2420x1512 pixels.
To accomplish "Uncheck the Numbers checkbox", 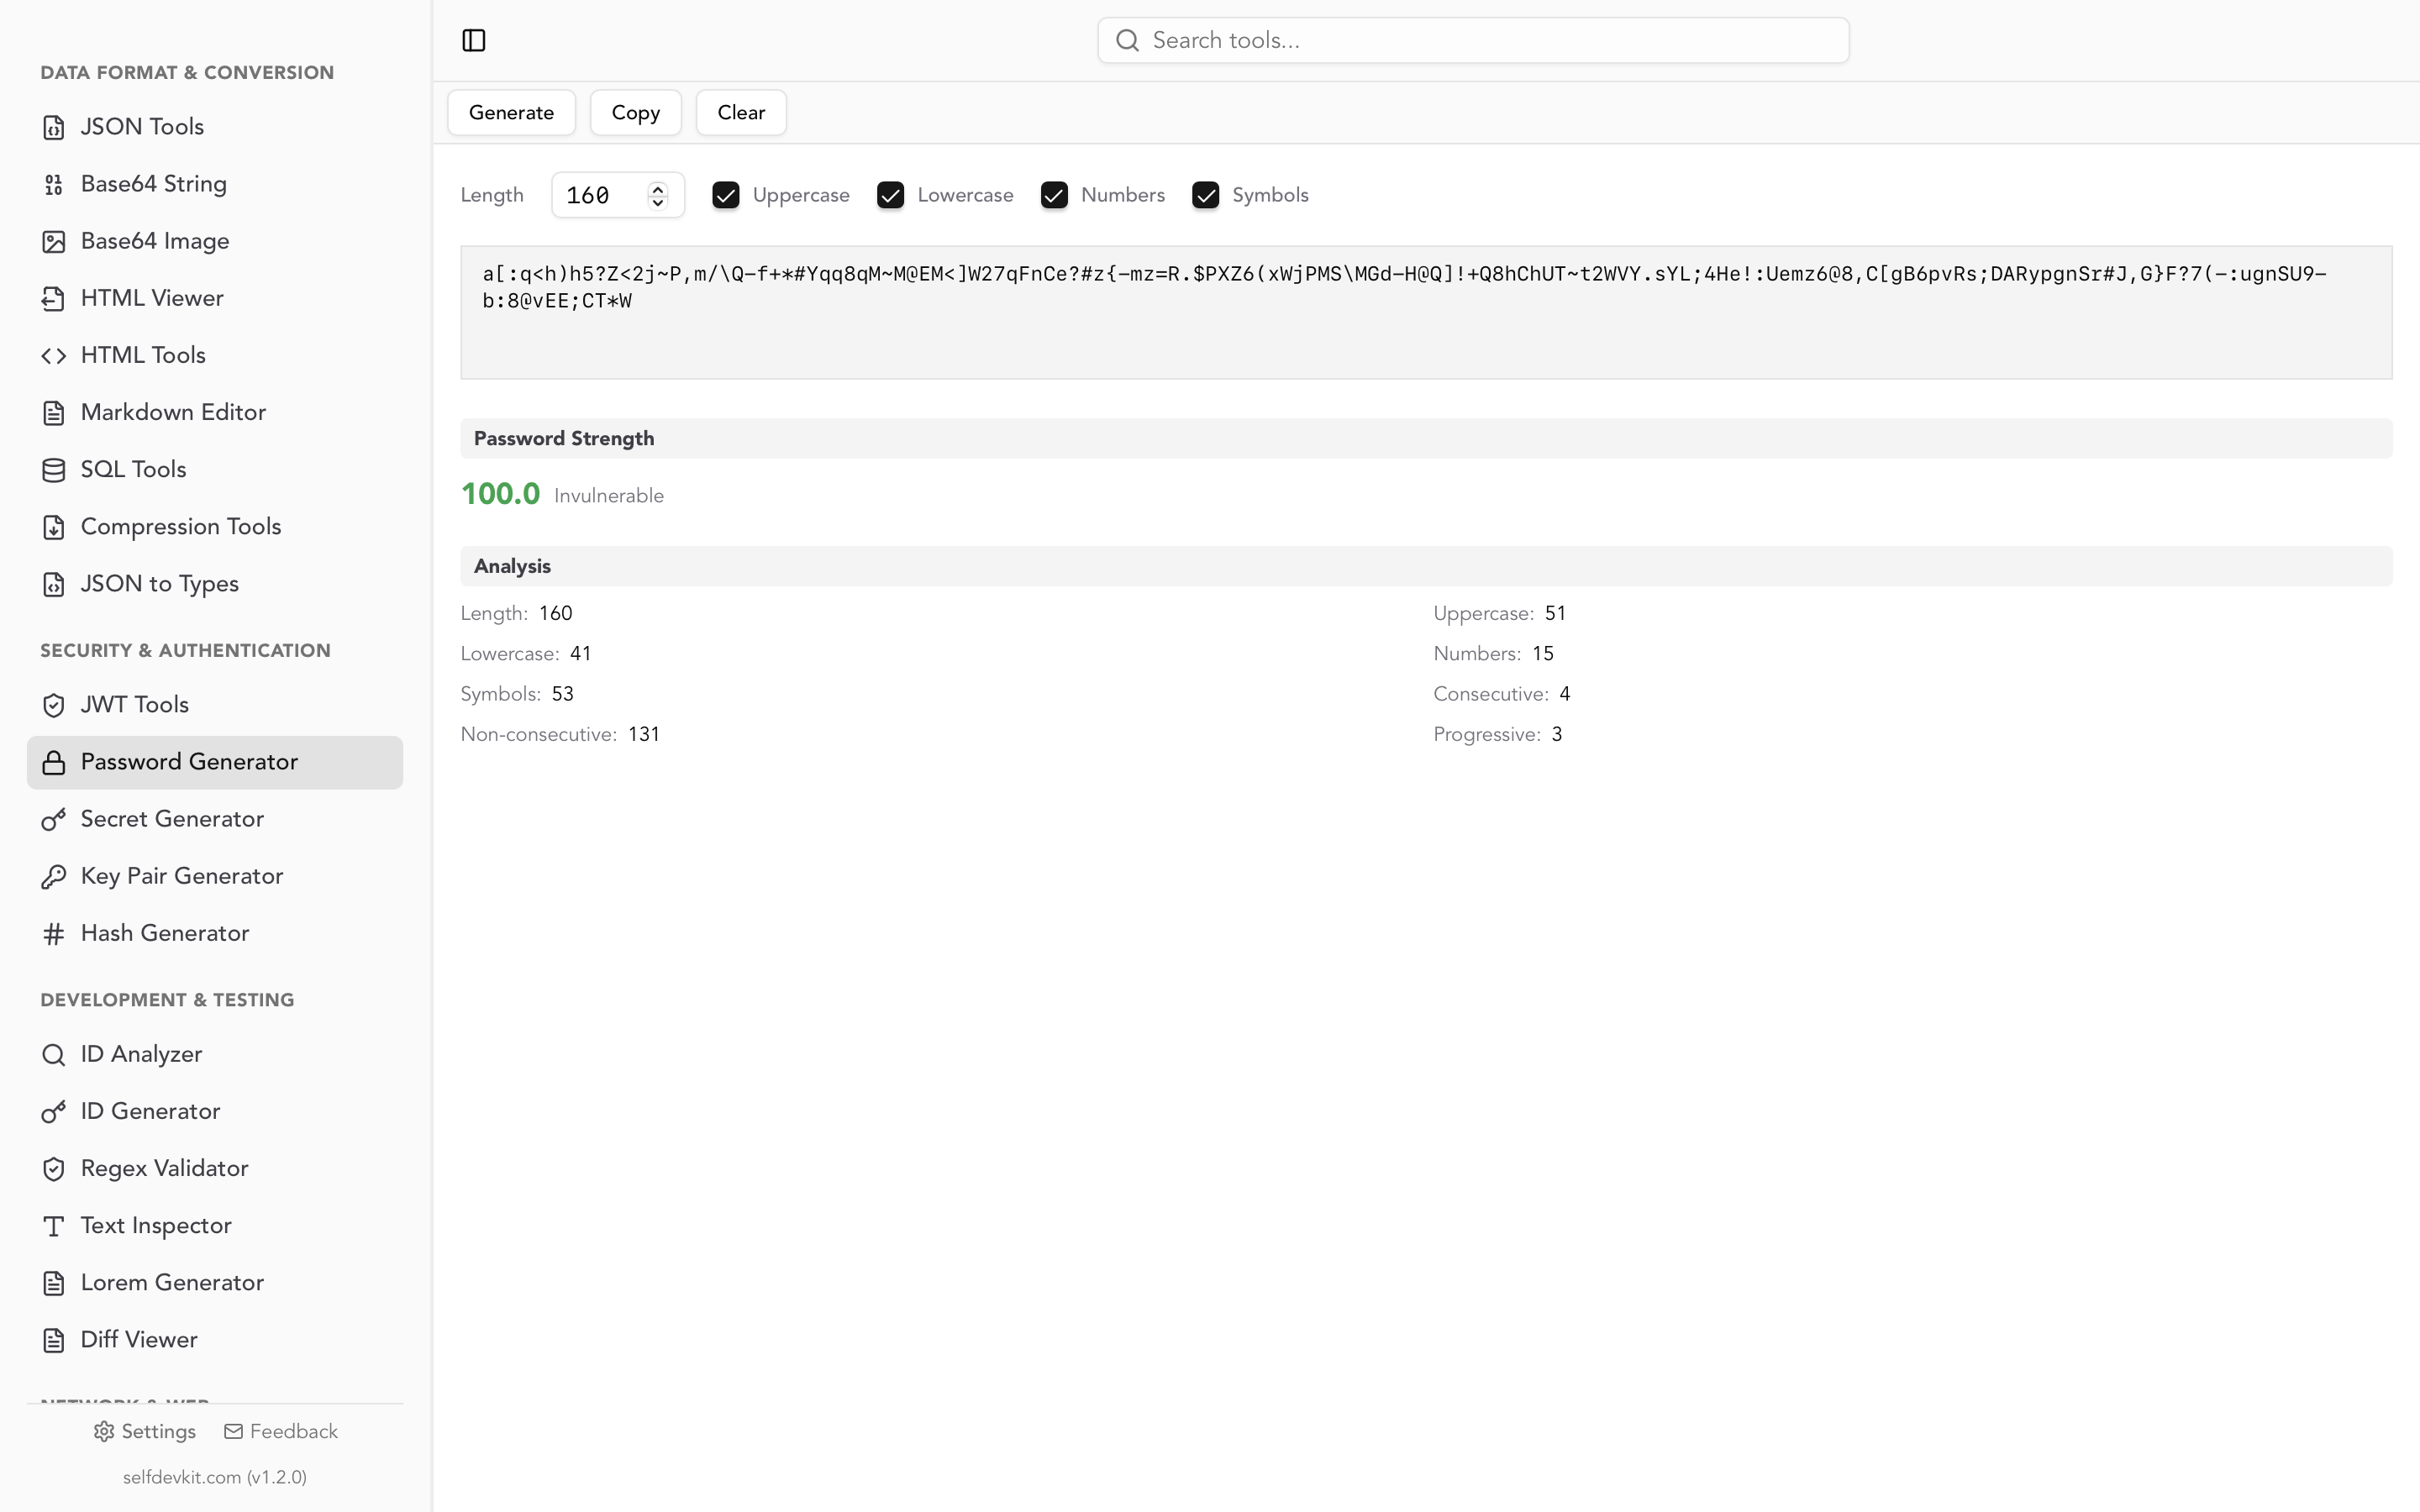I will click(x=1054, y=195).
